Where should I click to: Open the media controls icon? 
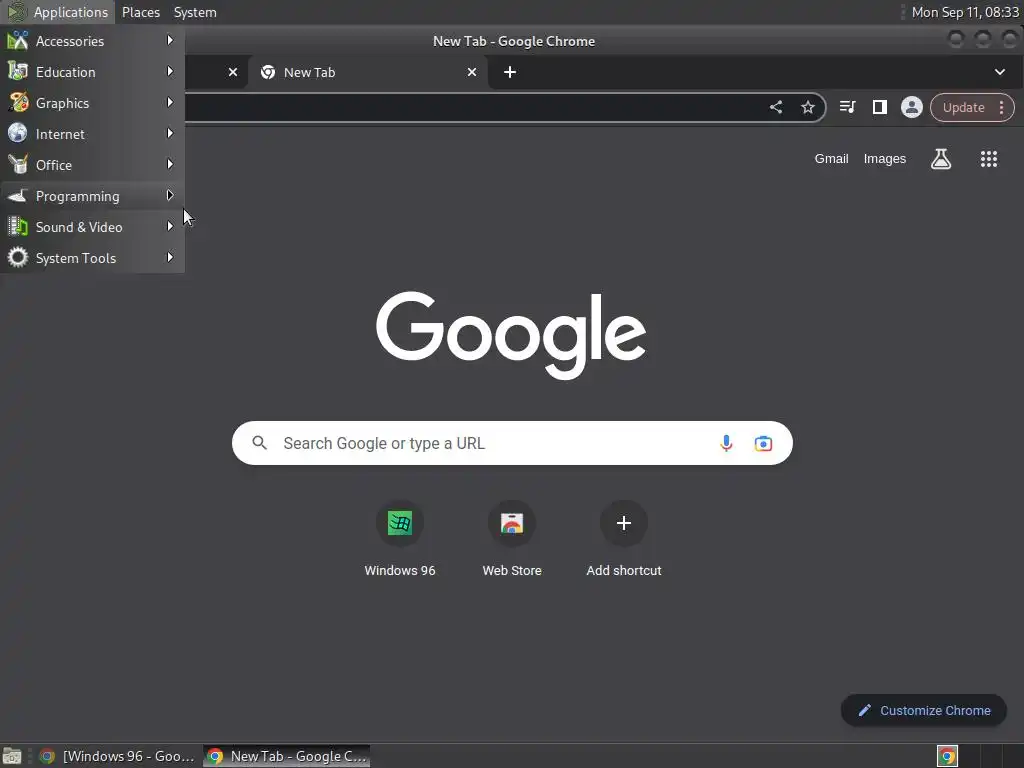tap(848, 107)
